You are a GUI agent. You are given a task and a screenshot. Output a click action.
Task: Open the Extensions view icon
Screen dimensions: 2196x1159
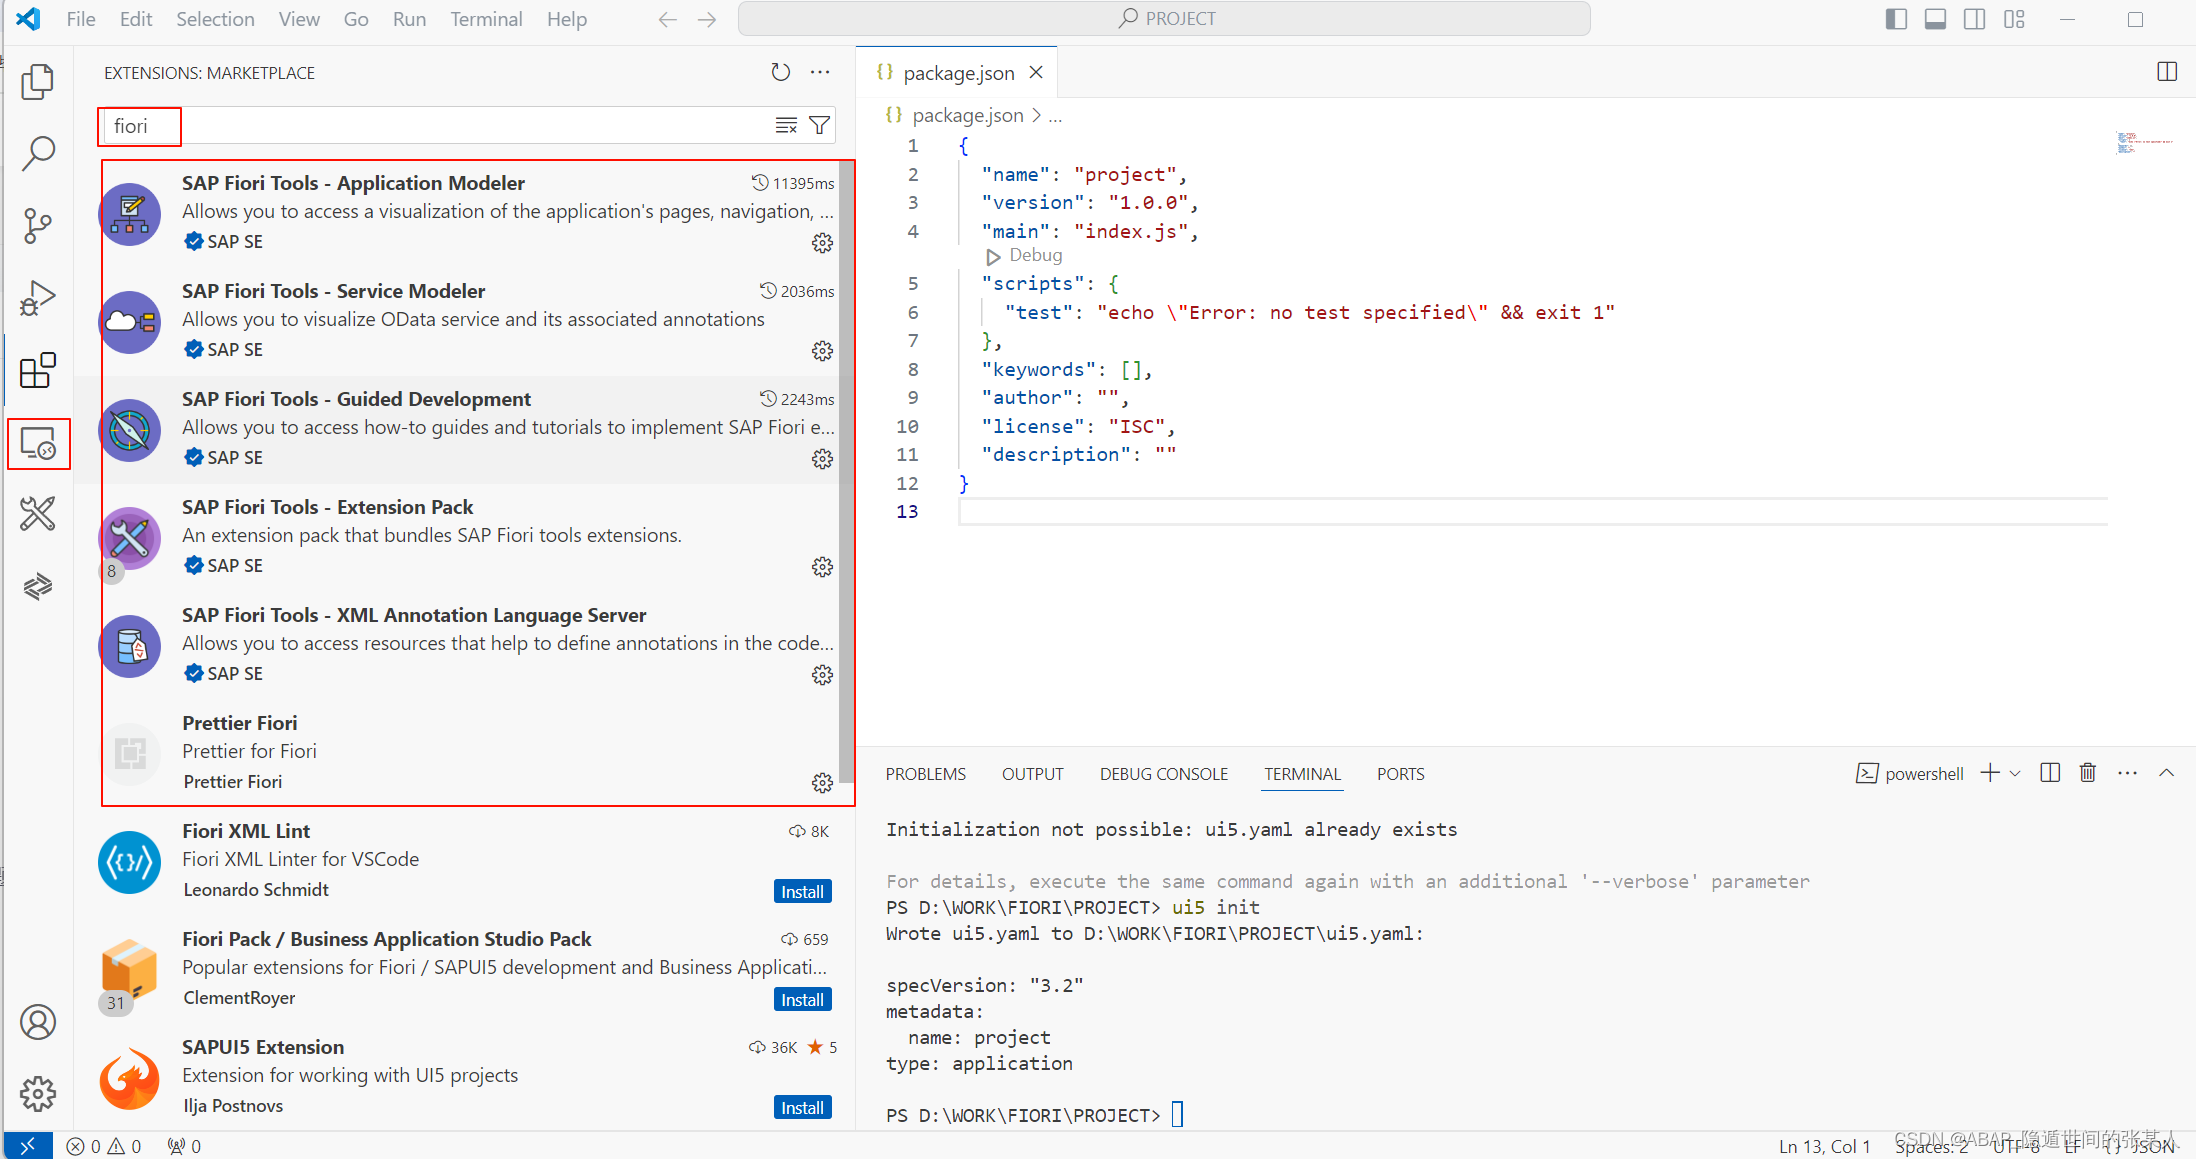tap(38, 370)
